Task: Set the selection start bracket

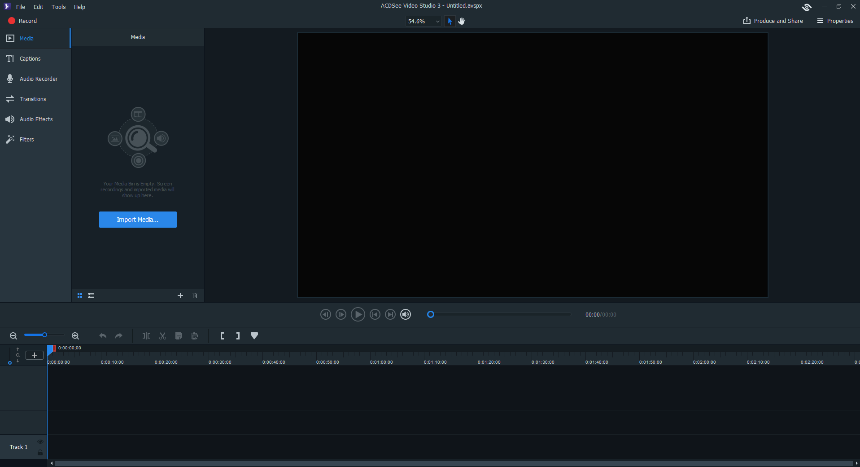Action: (222, 336)
